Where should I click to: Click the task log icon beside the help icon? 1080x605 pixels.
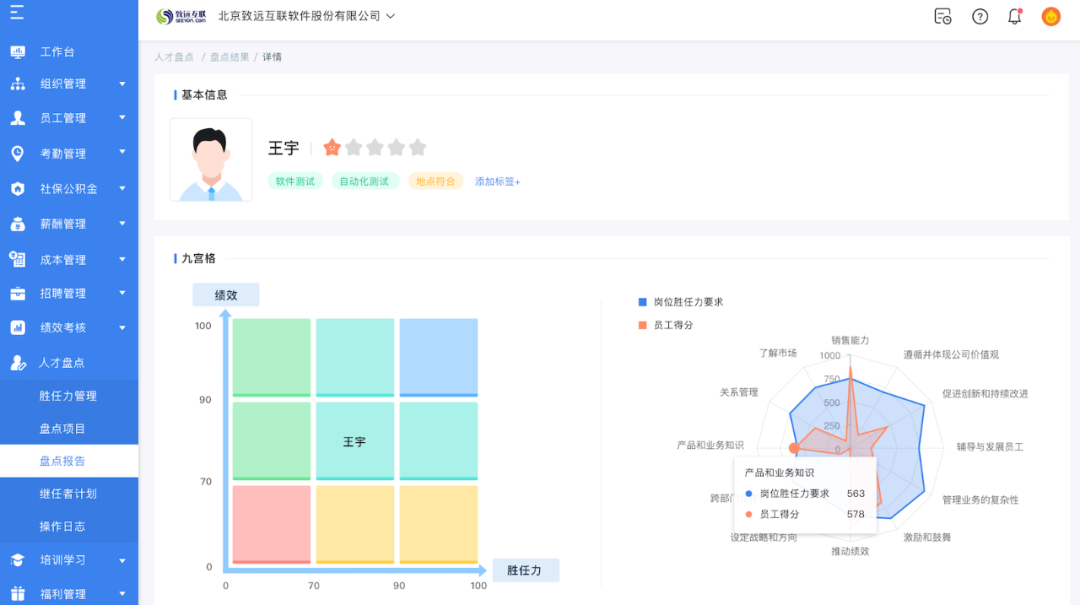[x=941, y=16]
